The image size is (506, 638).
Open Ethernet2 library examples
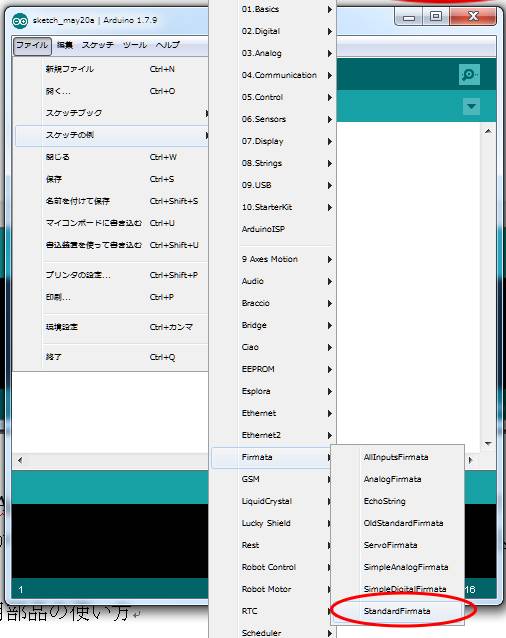pyautogui.click(x=273, y=435)
